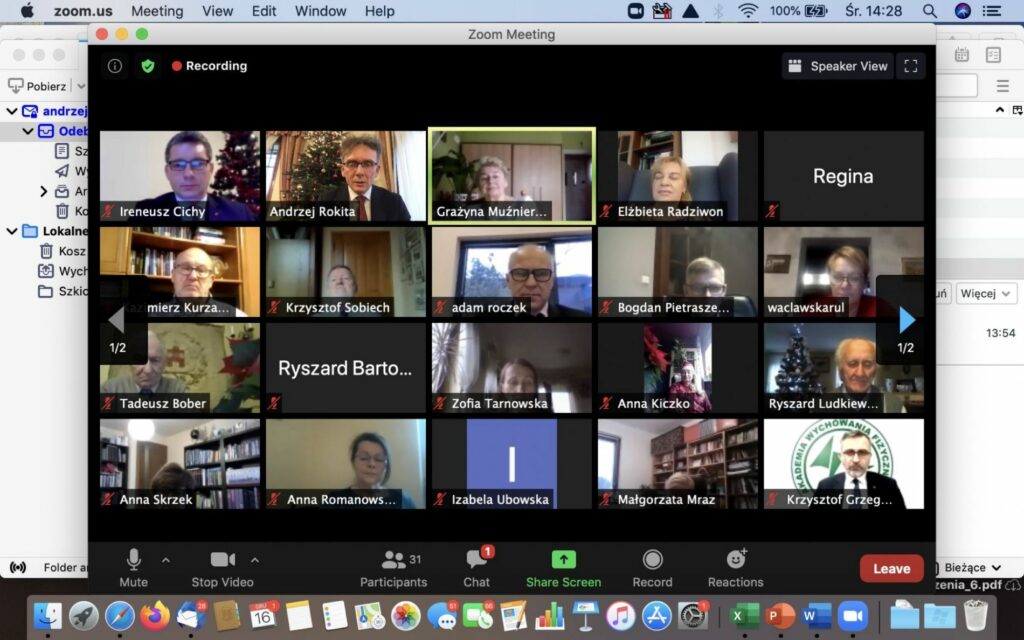The image size is (1024, 640).
Task: Click the Share Screen button
Action: [564, 568]
